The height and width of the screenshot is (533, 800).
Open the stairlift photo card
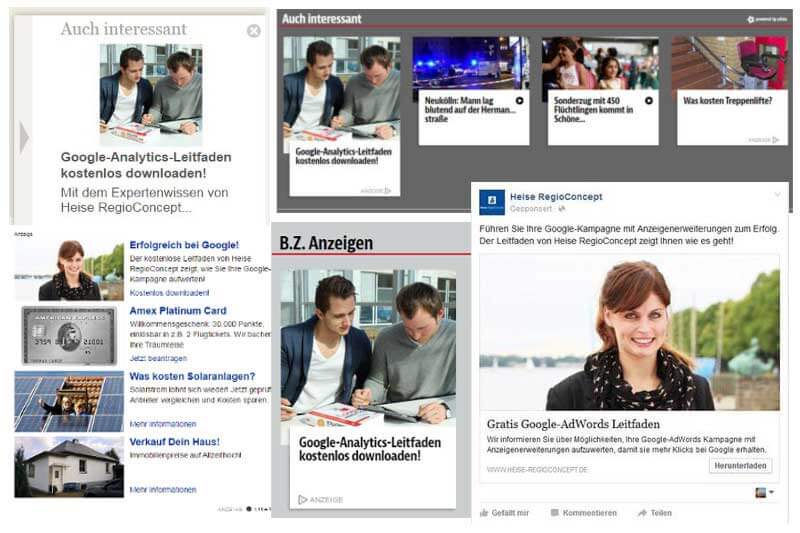(x=730, y=63)
